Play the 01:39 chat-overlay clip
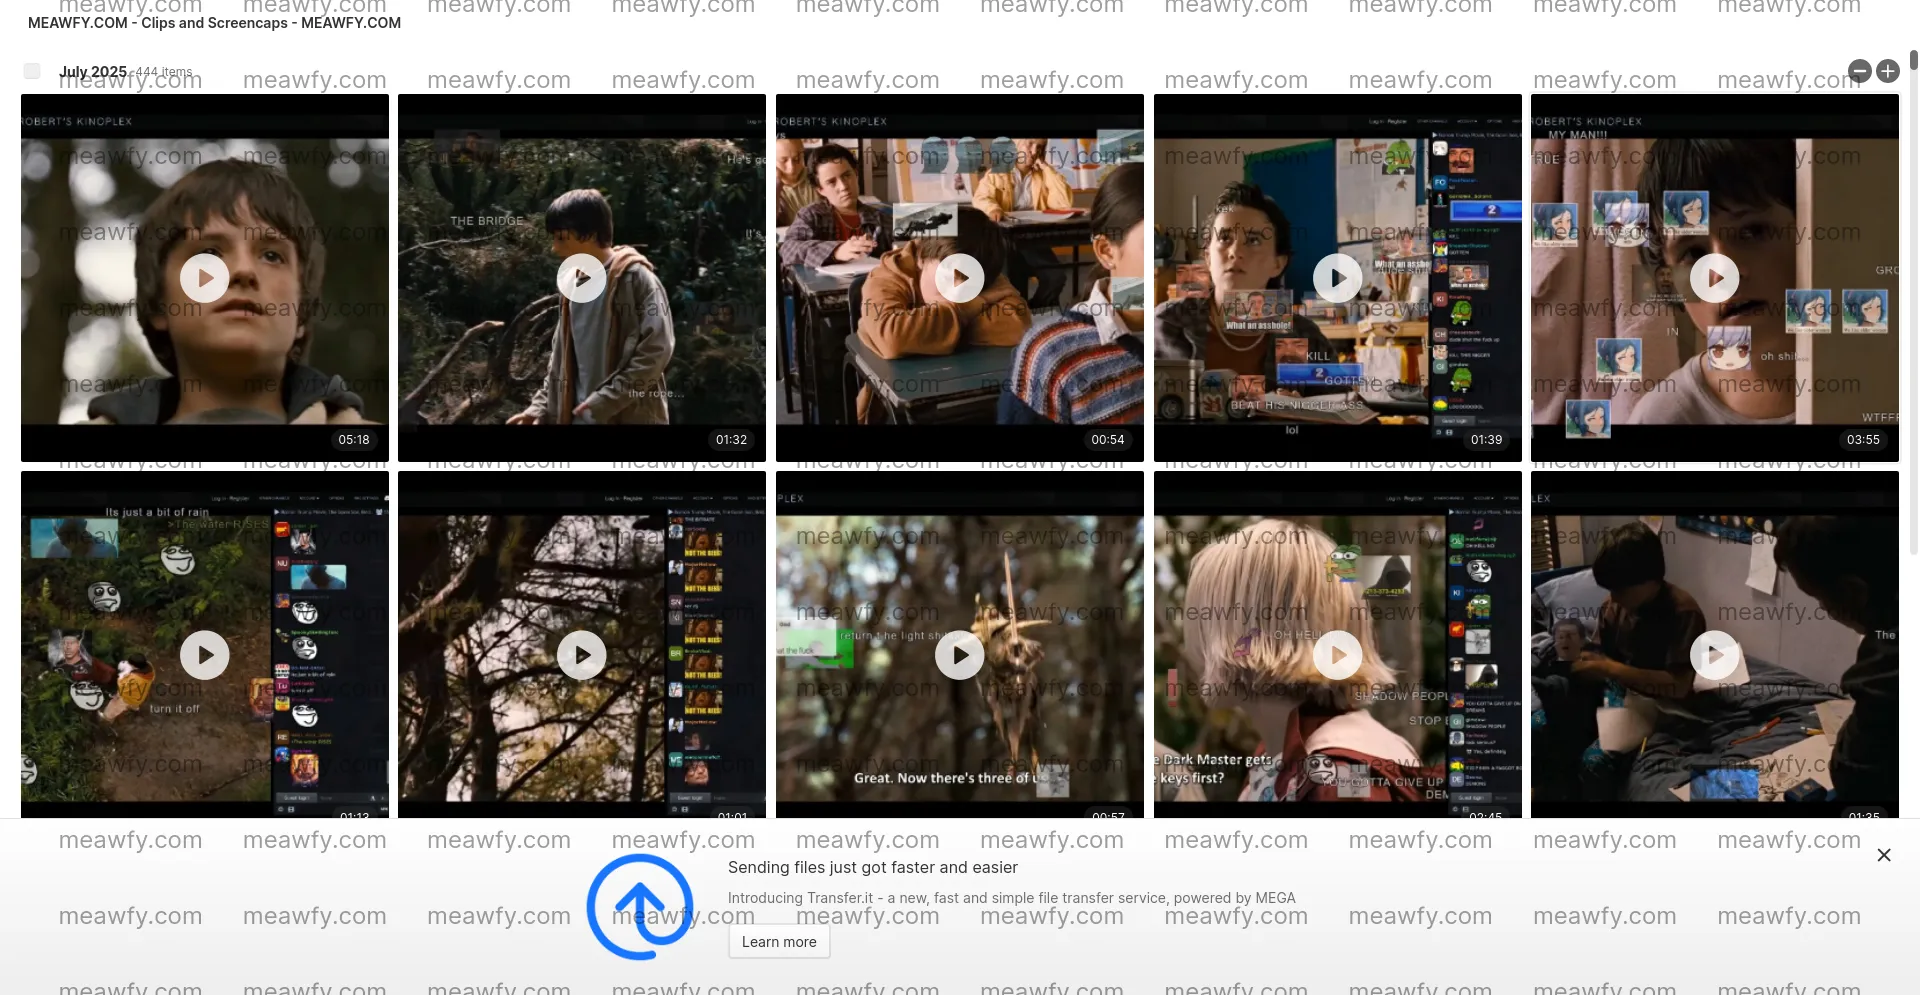This screenshot has height=995, width=1920. 1337,278
